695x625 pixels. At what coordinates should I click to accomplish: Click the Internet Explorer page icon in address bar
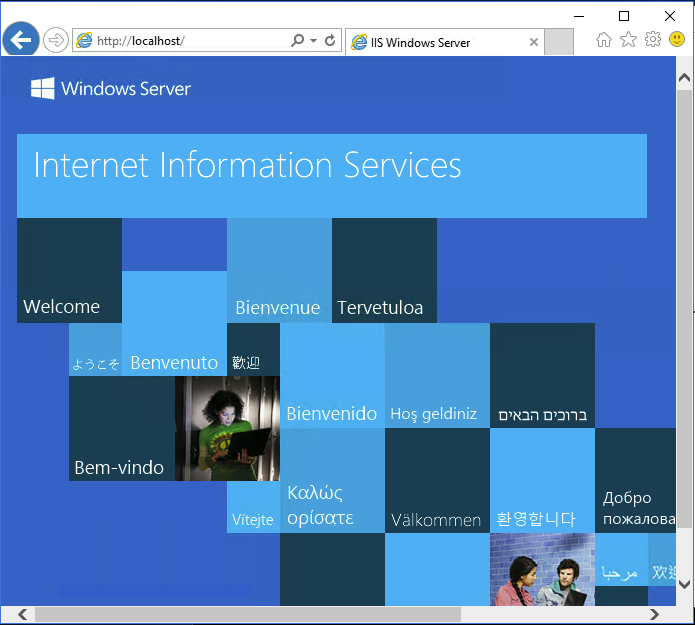pyautogui.click(x=84, y=40)
